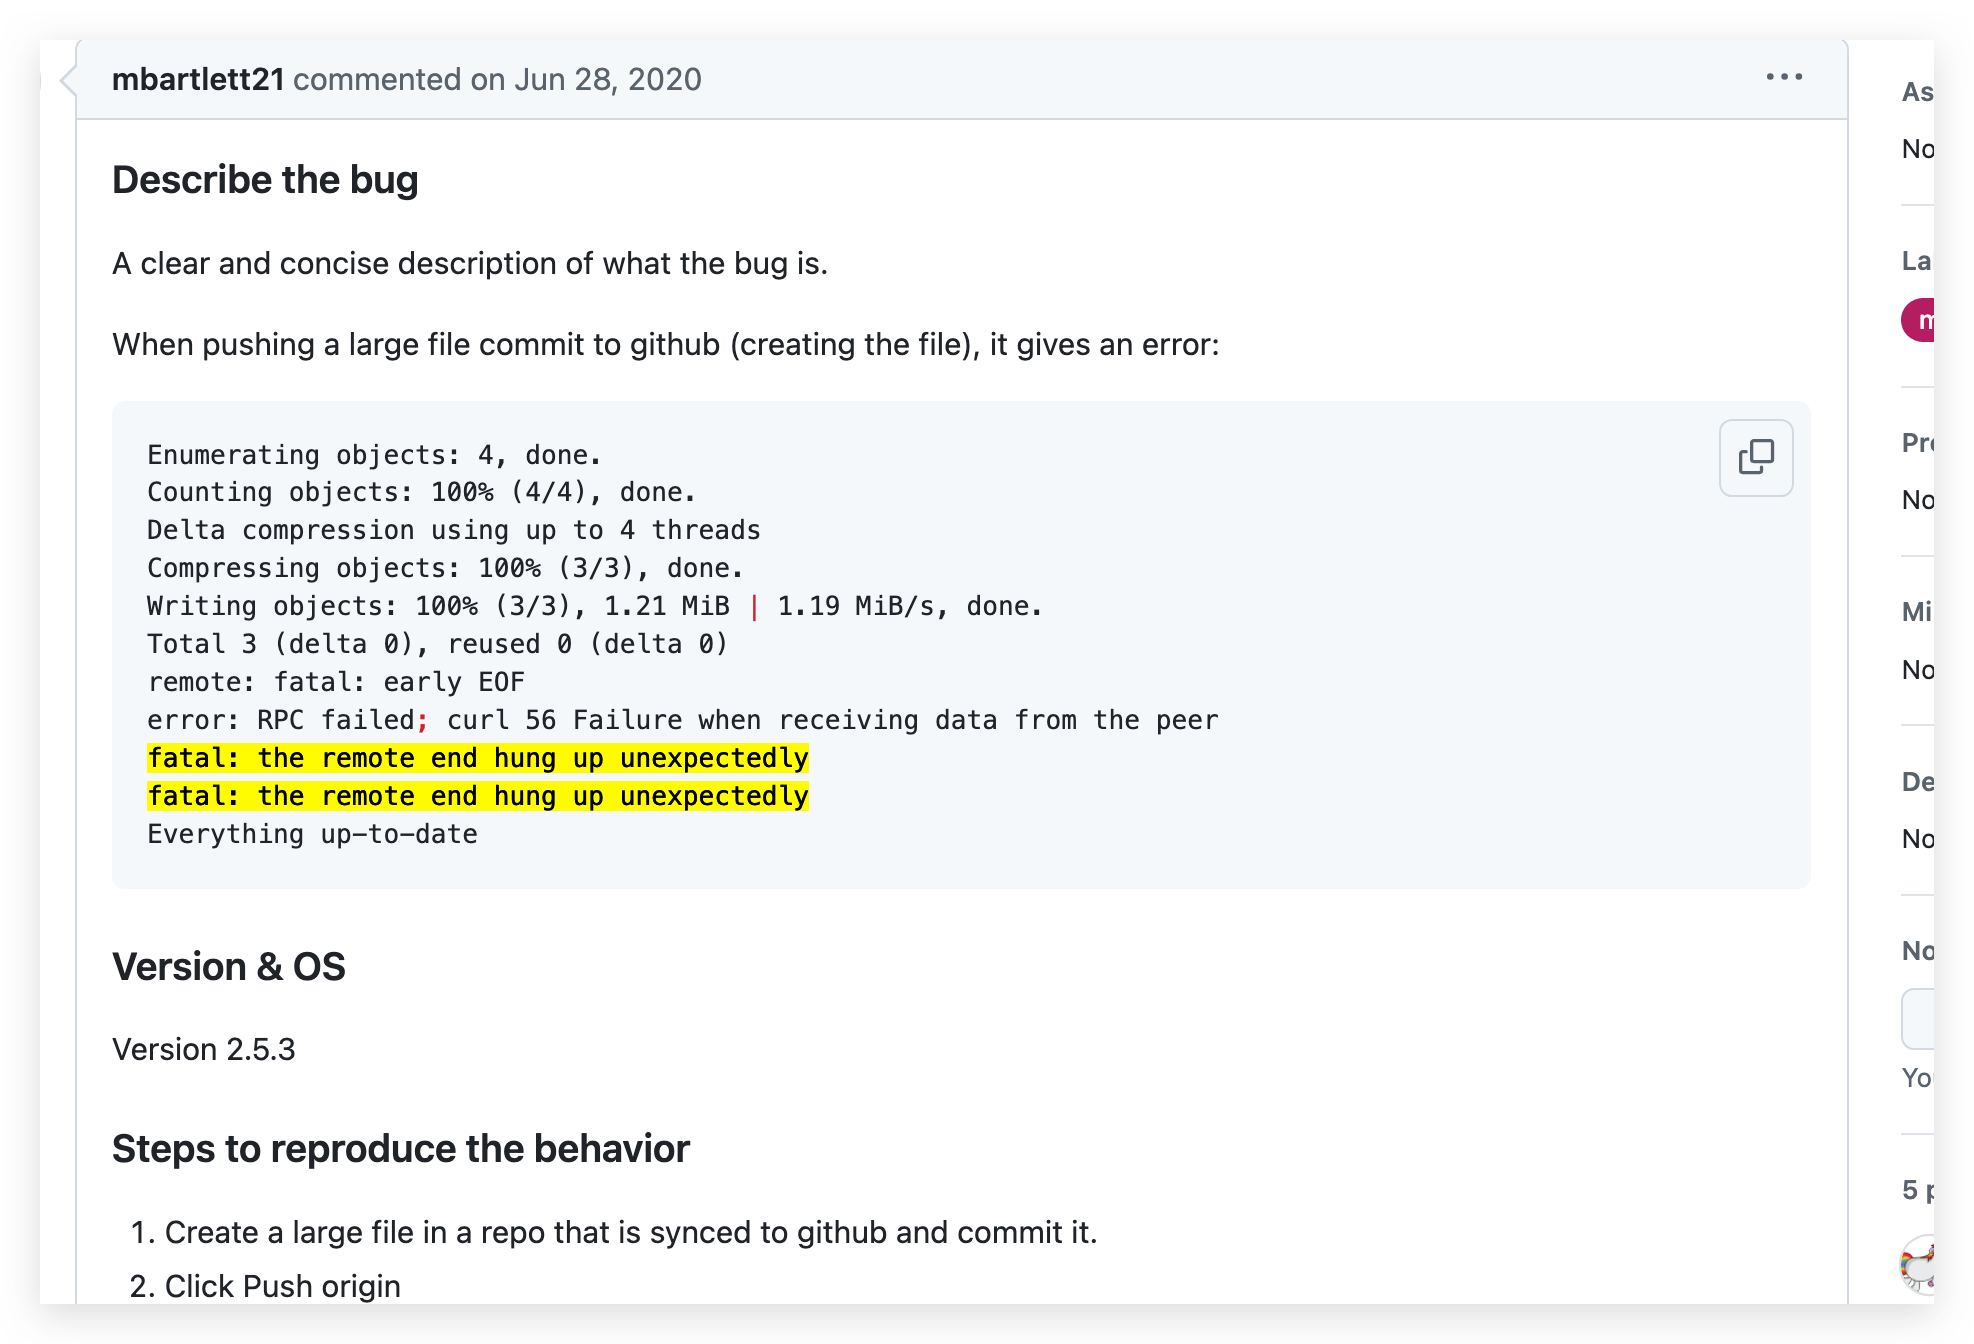Select the Everything up-to-date code line
1974x1344 pixels.
(x=312, y=834)
